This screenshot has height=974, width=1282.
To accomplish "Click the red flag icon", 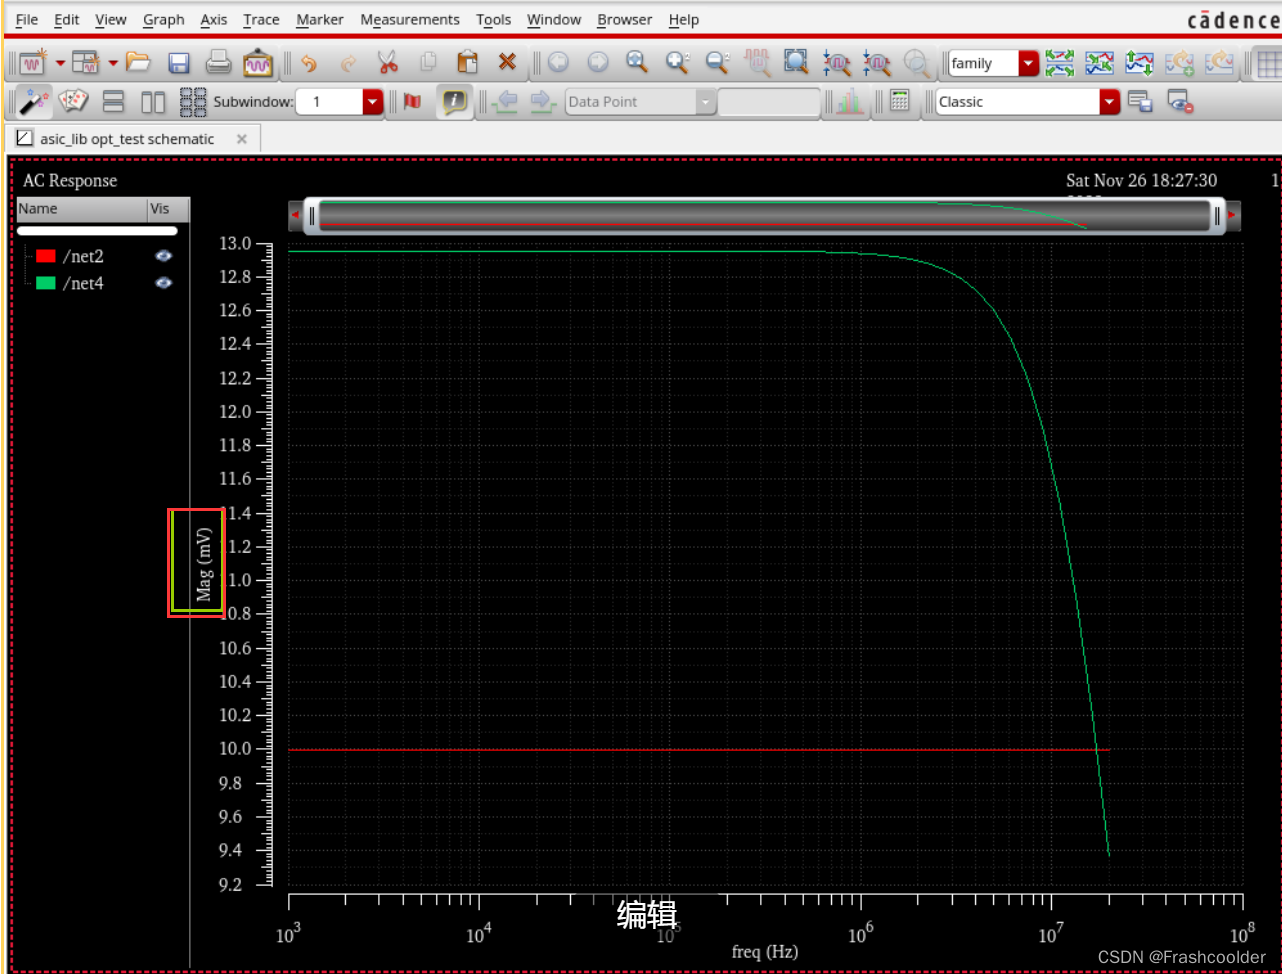I will (x=412, y=102).
